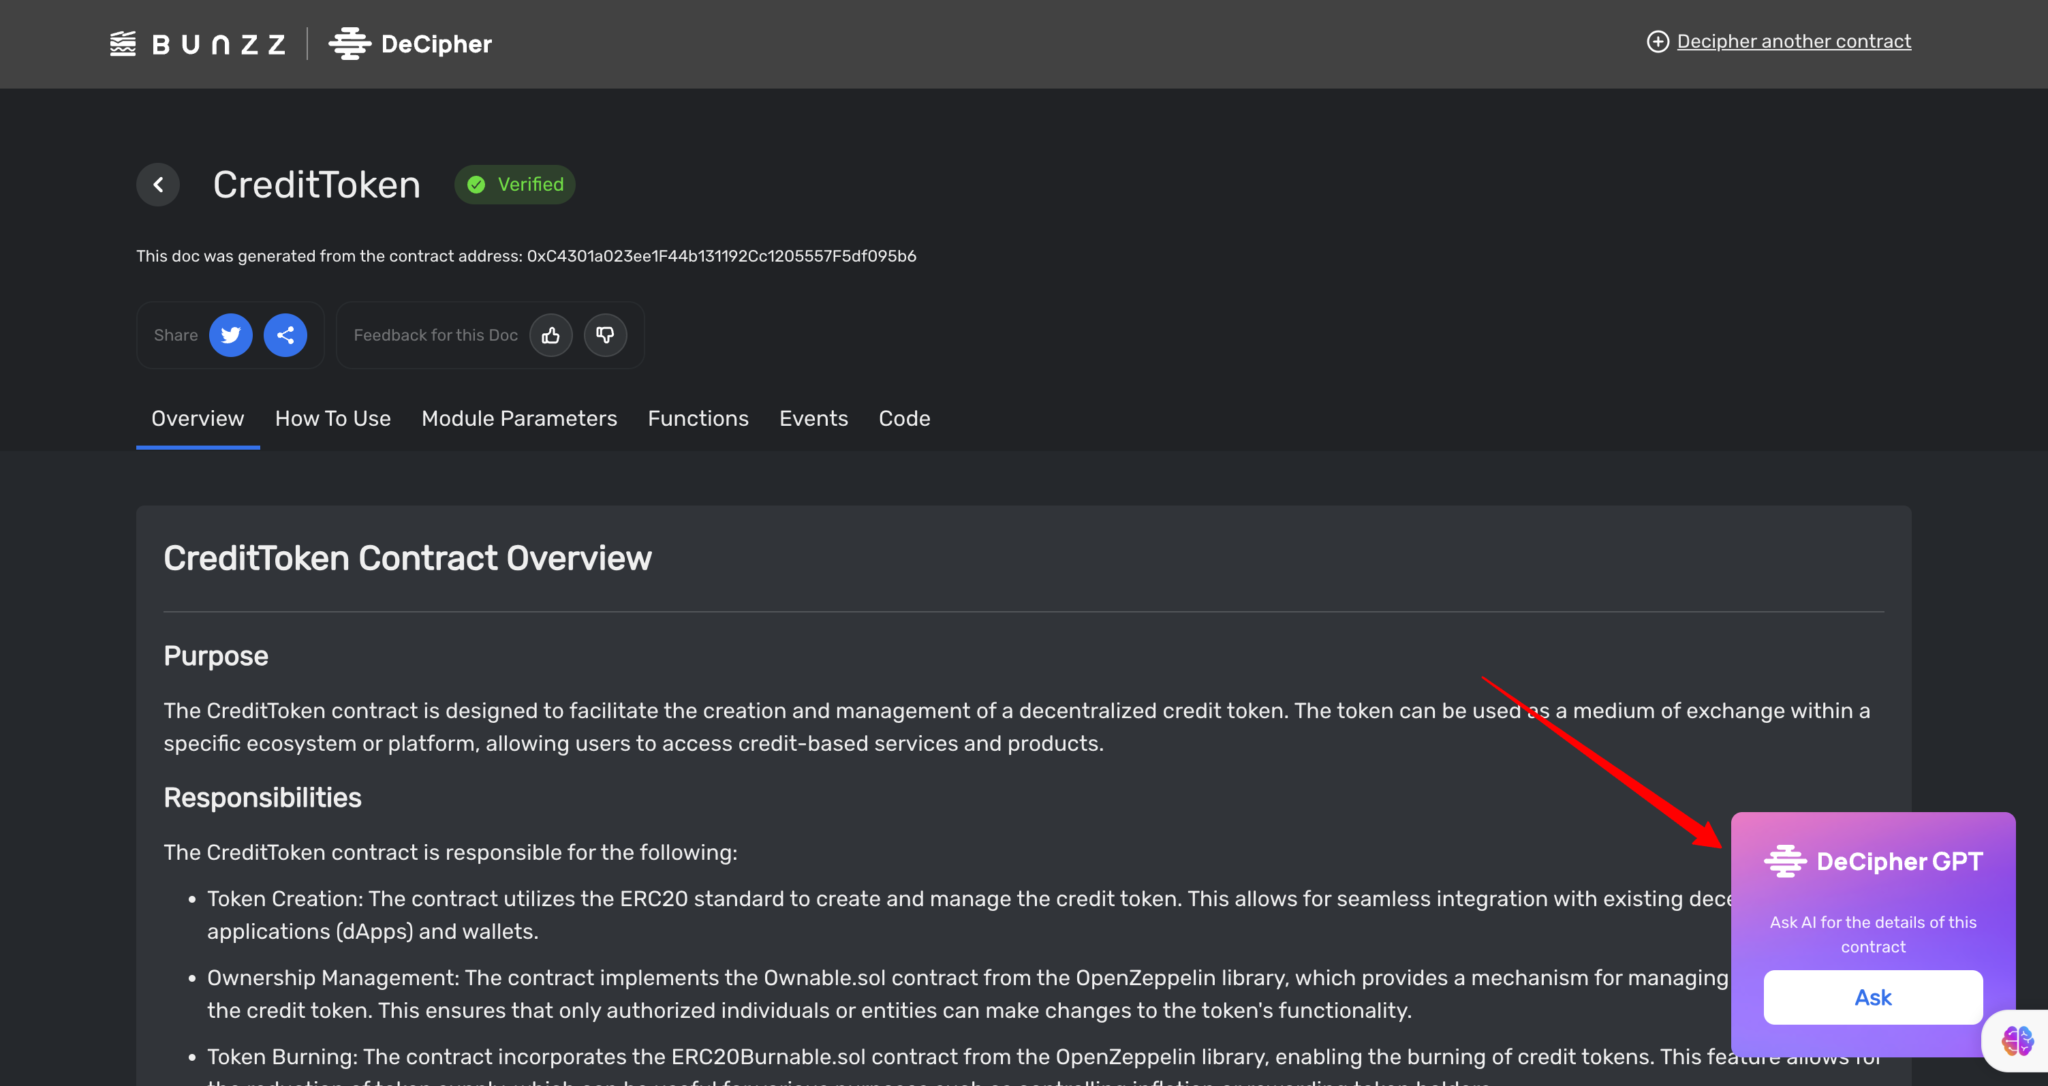The image size is (2048, 1086).
Task: Open the Events tab
Action: click(813, 418)
